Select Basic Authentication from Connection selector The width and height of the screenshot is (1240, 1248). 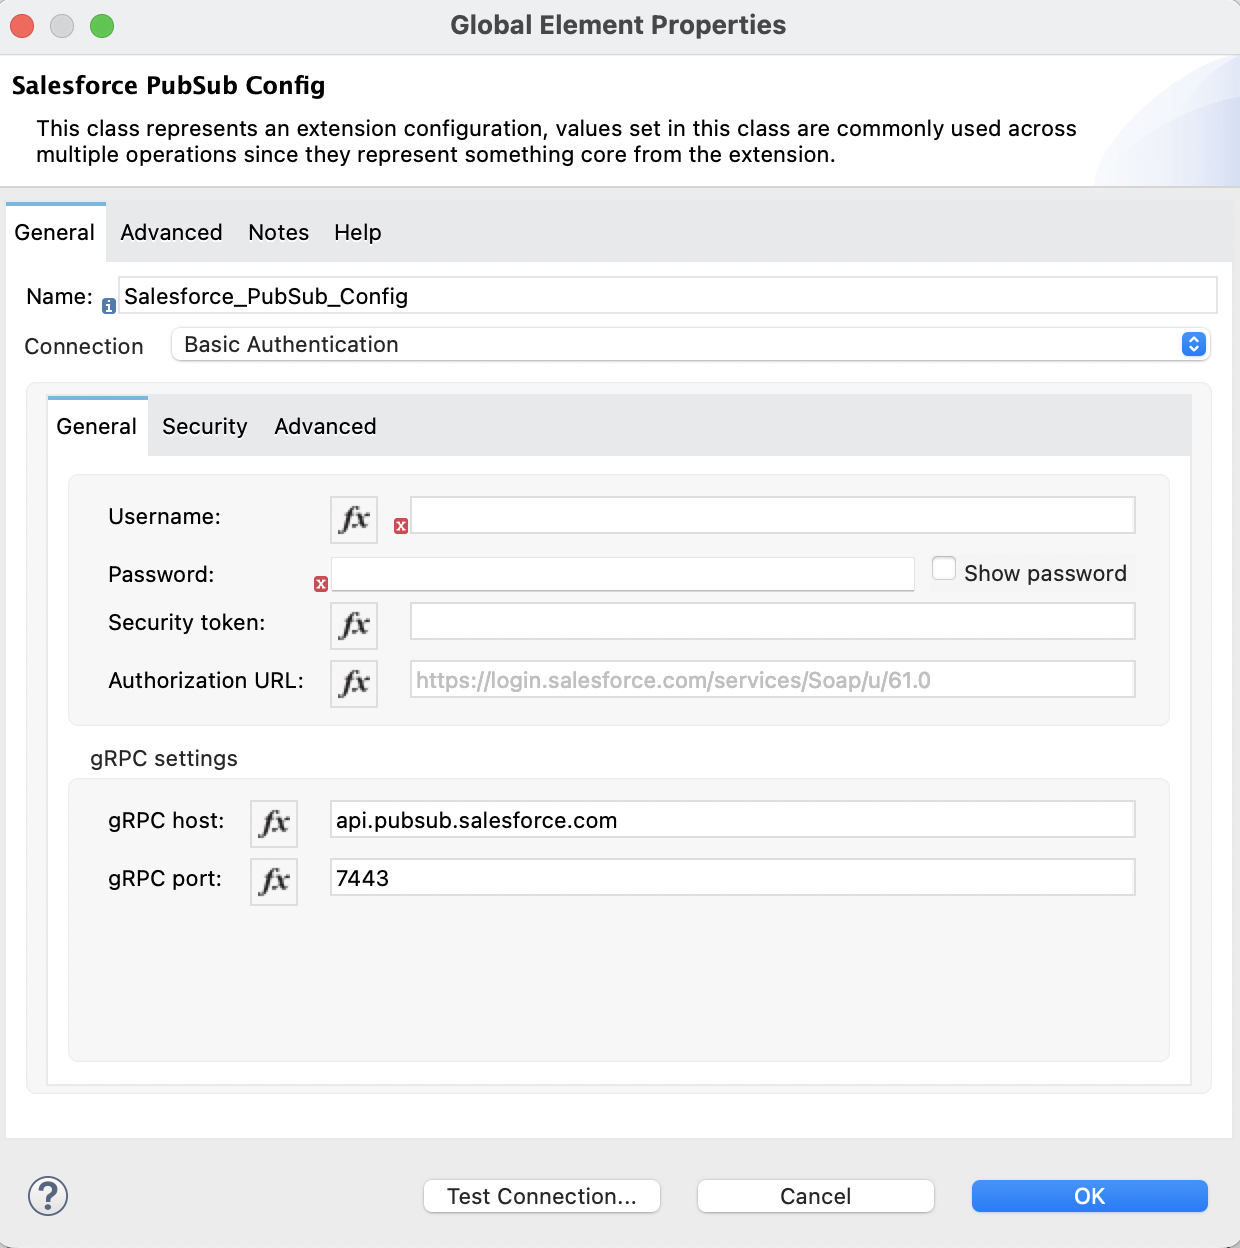click(690, 344)
